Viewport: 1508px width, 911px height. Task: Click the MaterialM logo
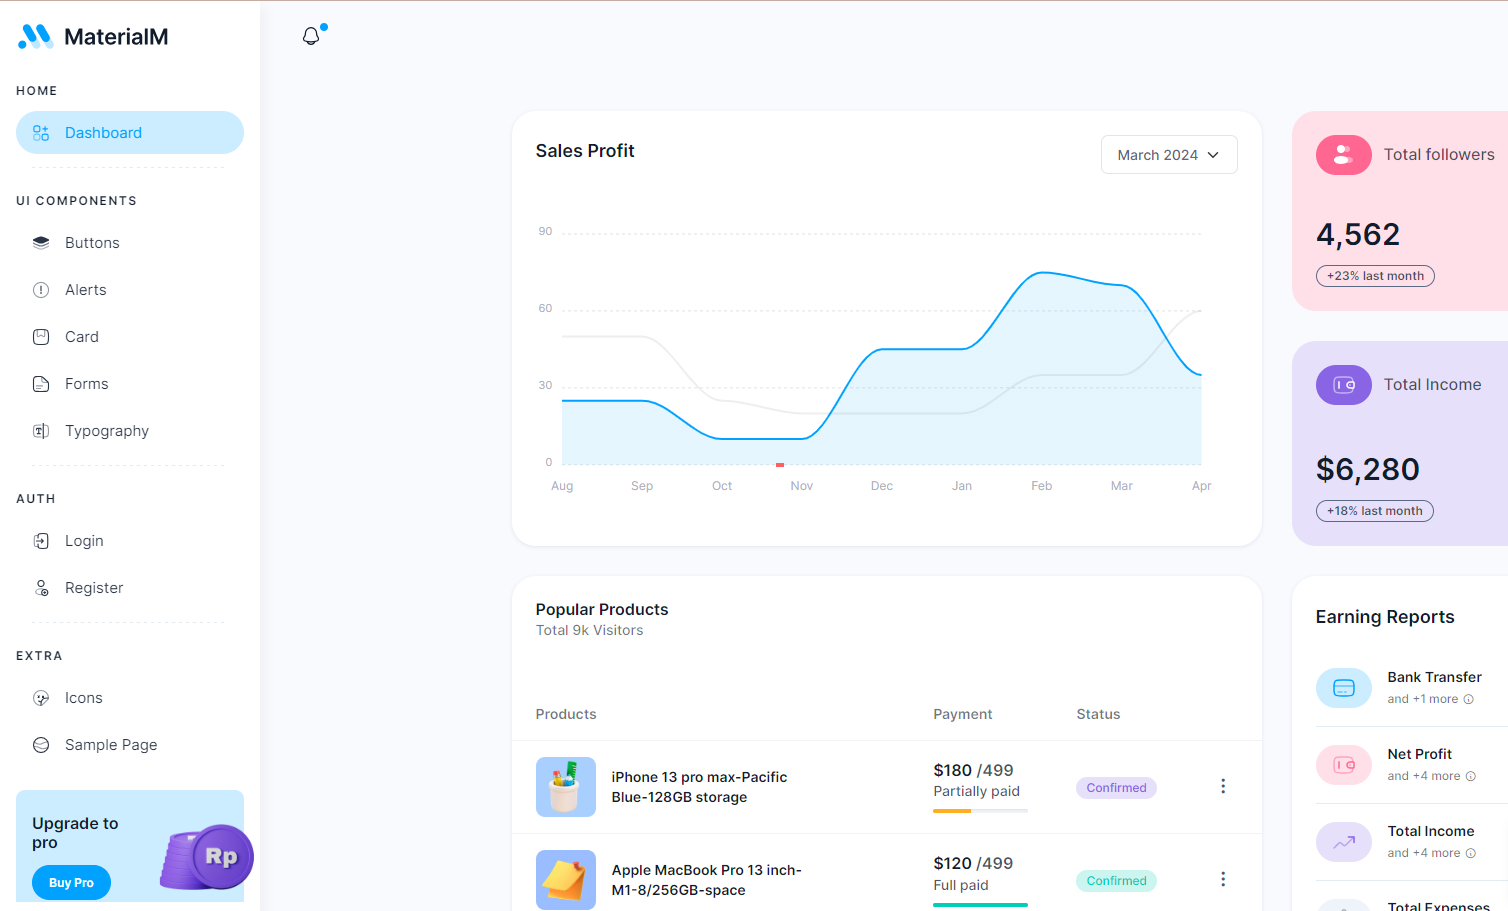(93, 37)
